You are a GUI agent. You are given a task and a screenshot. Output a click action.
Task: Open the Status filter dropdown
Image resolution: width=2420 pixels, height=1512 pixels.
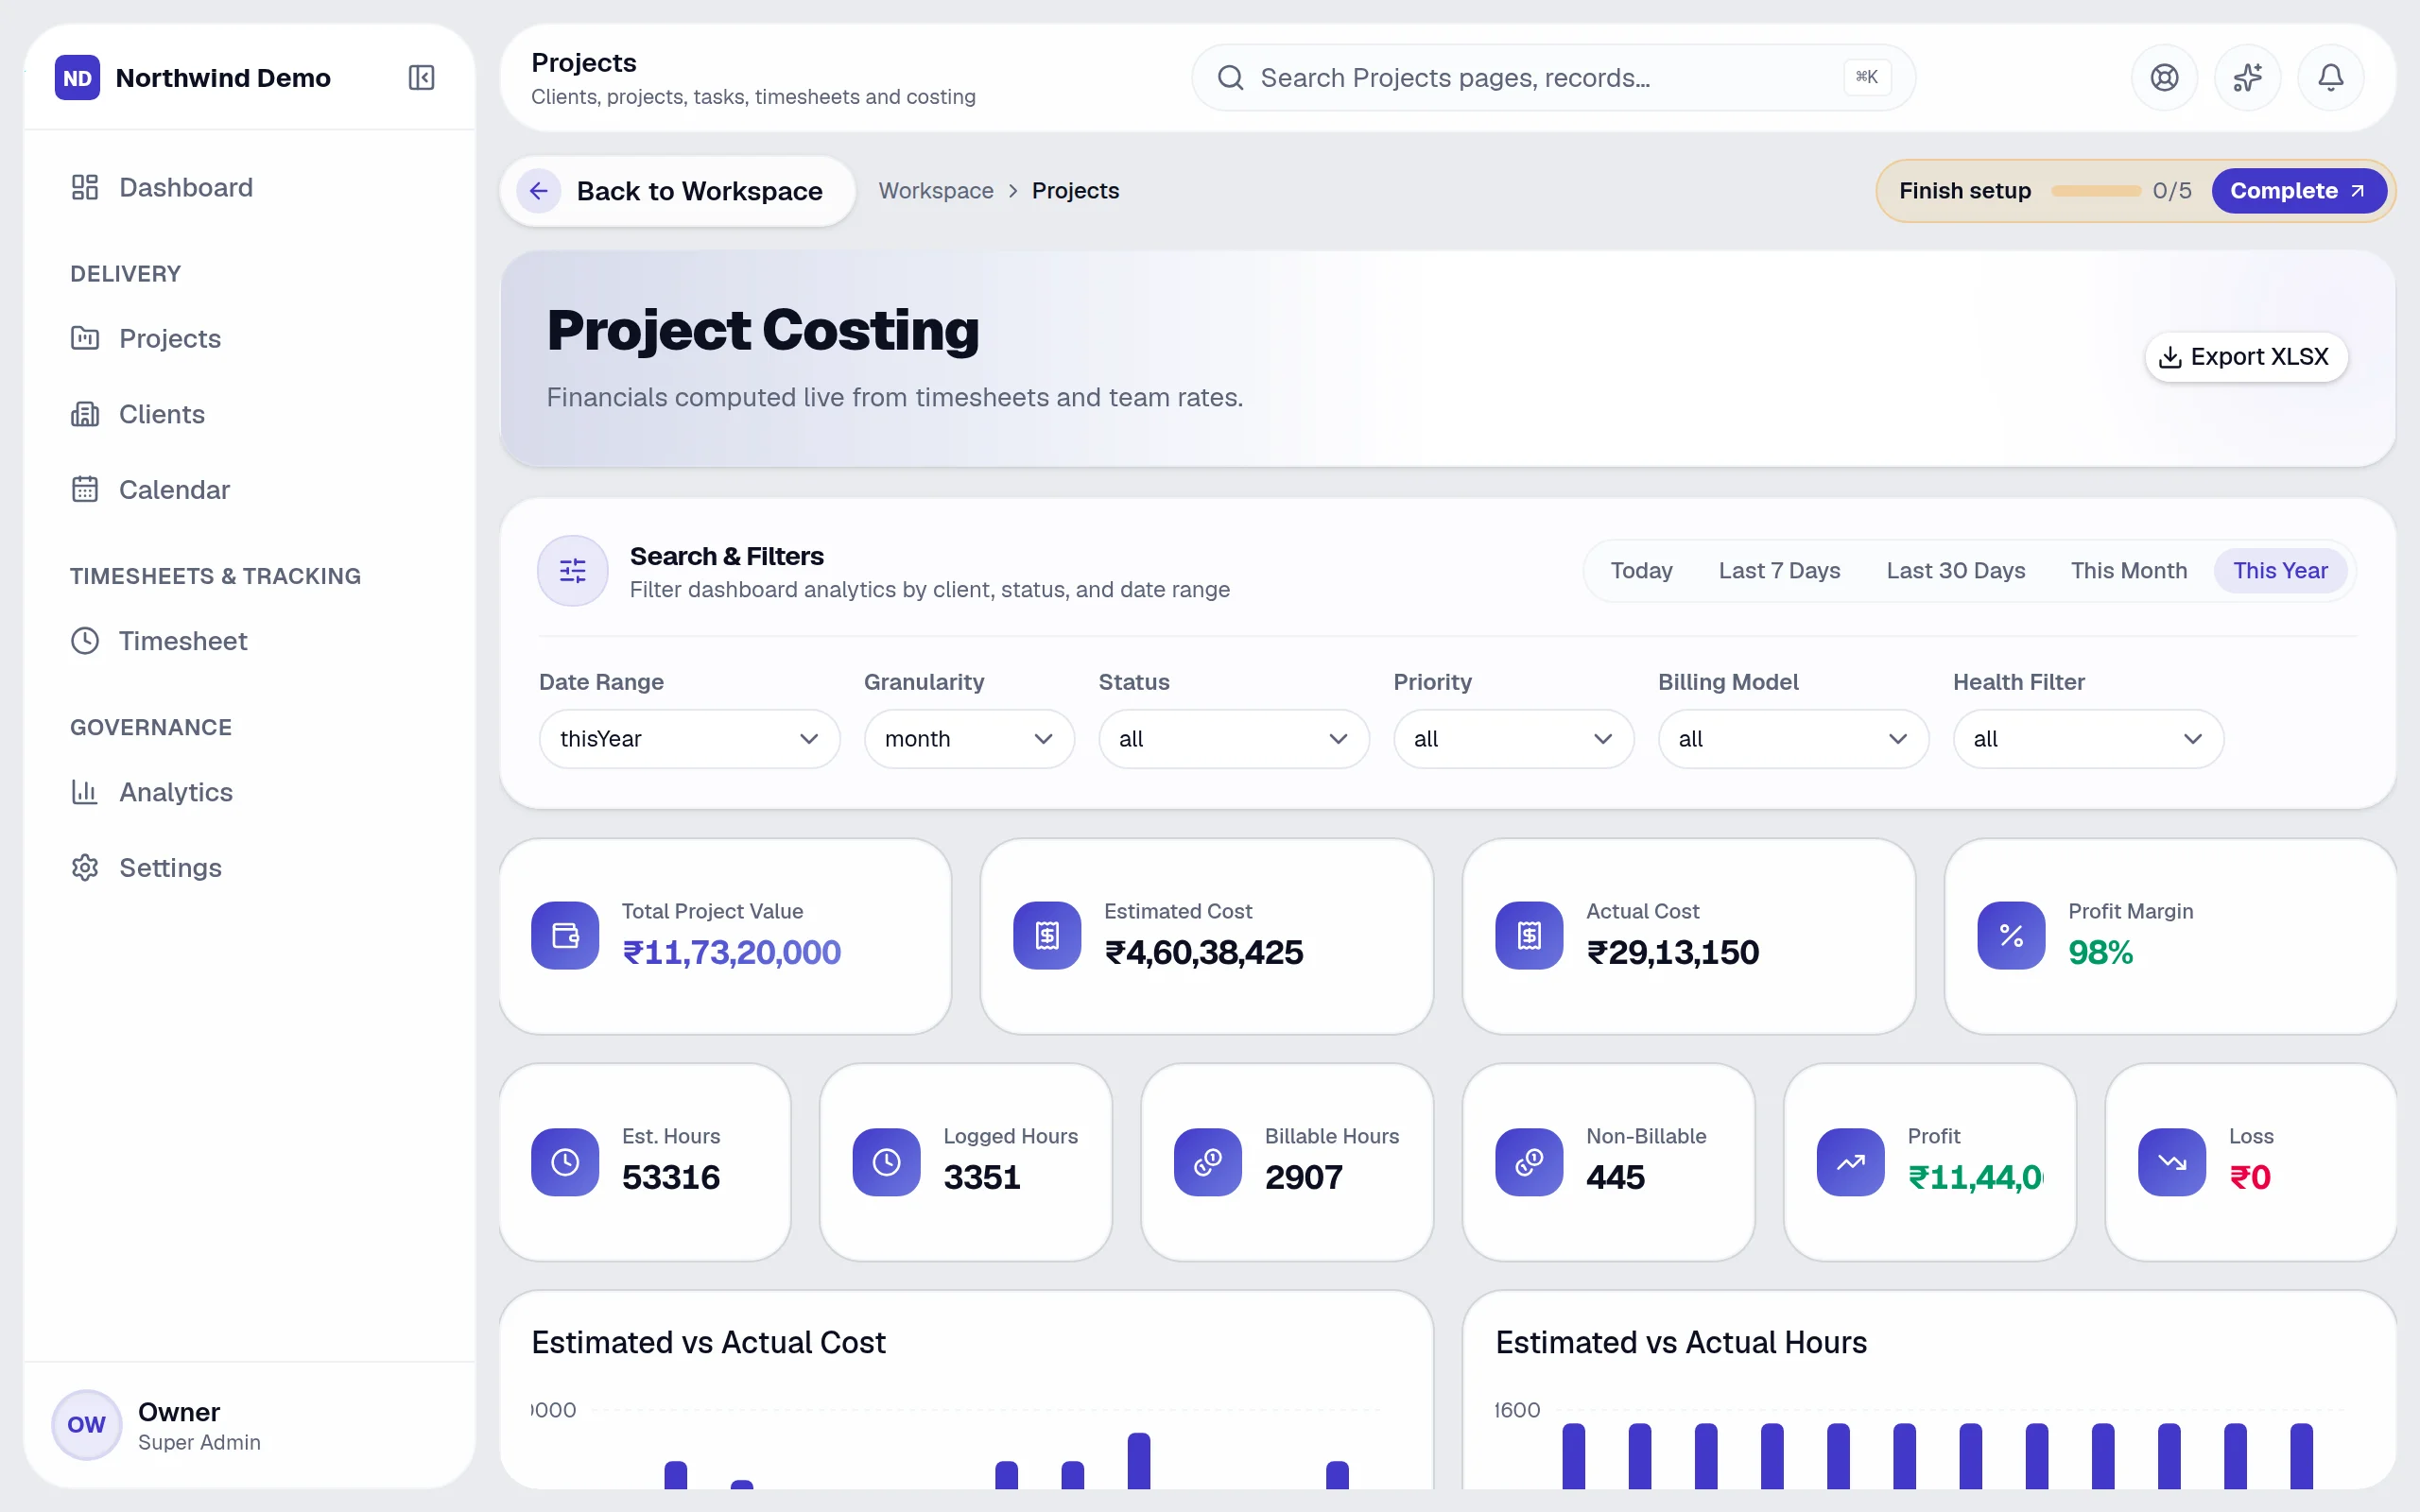1233,739
